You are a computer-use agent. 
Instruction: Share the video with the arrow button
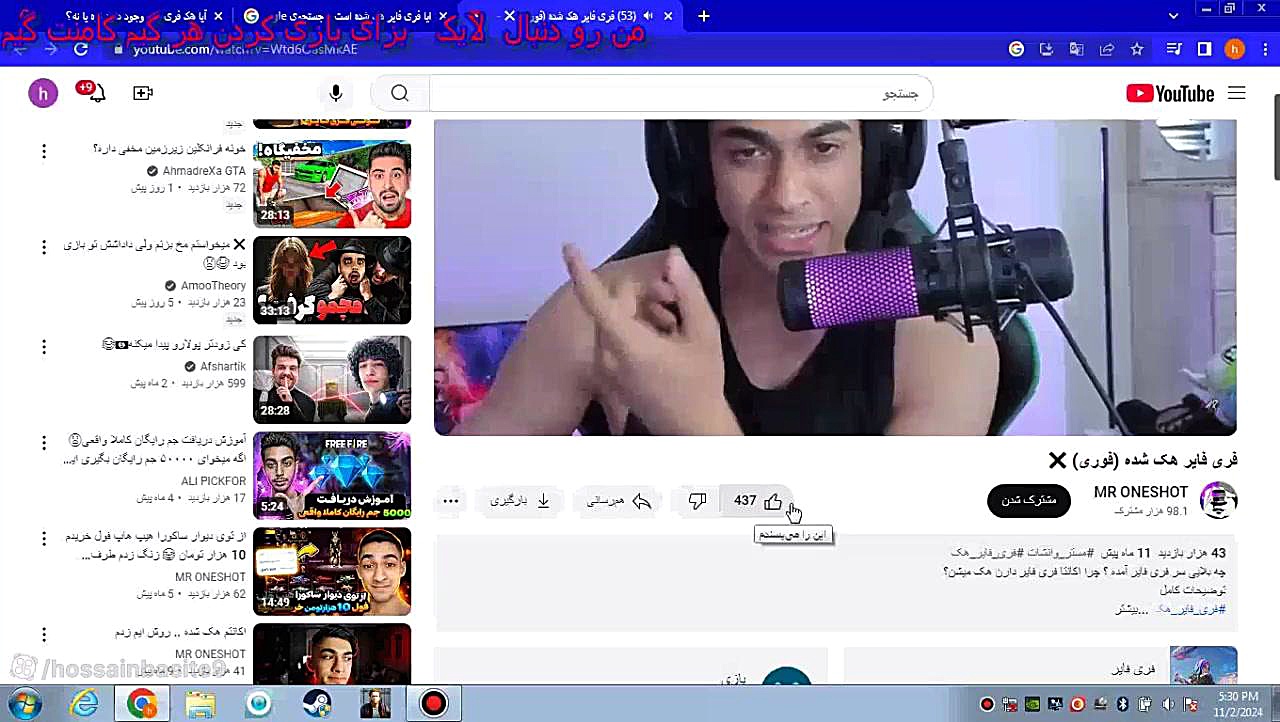coord(619,501)
